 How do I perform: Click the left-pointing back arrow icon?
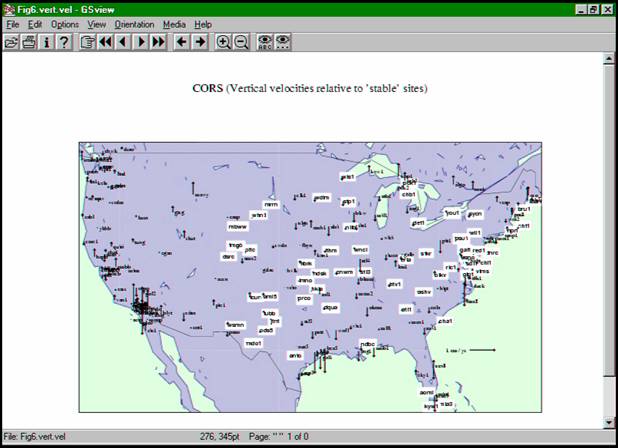click(x=181, y=42)
